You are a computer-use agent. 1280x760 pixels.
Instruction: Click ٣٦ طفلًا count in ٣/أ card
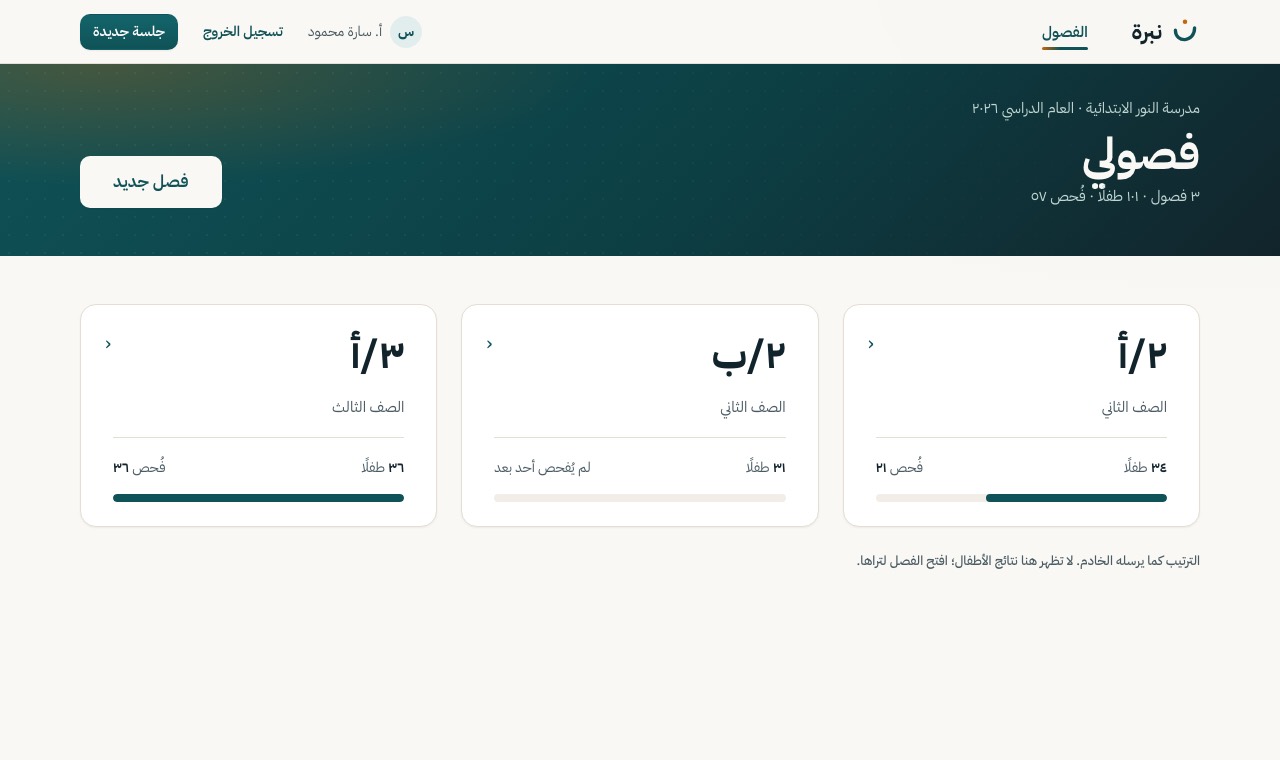coord(383,467)
